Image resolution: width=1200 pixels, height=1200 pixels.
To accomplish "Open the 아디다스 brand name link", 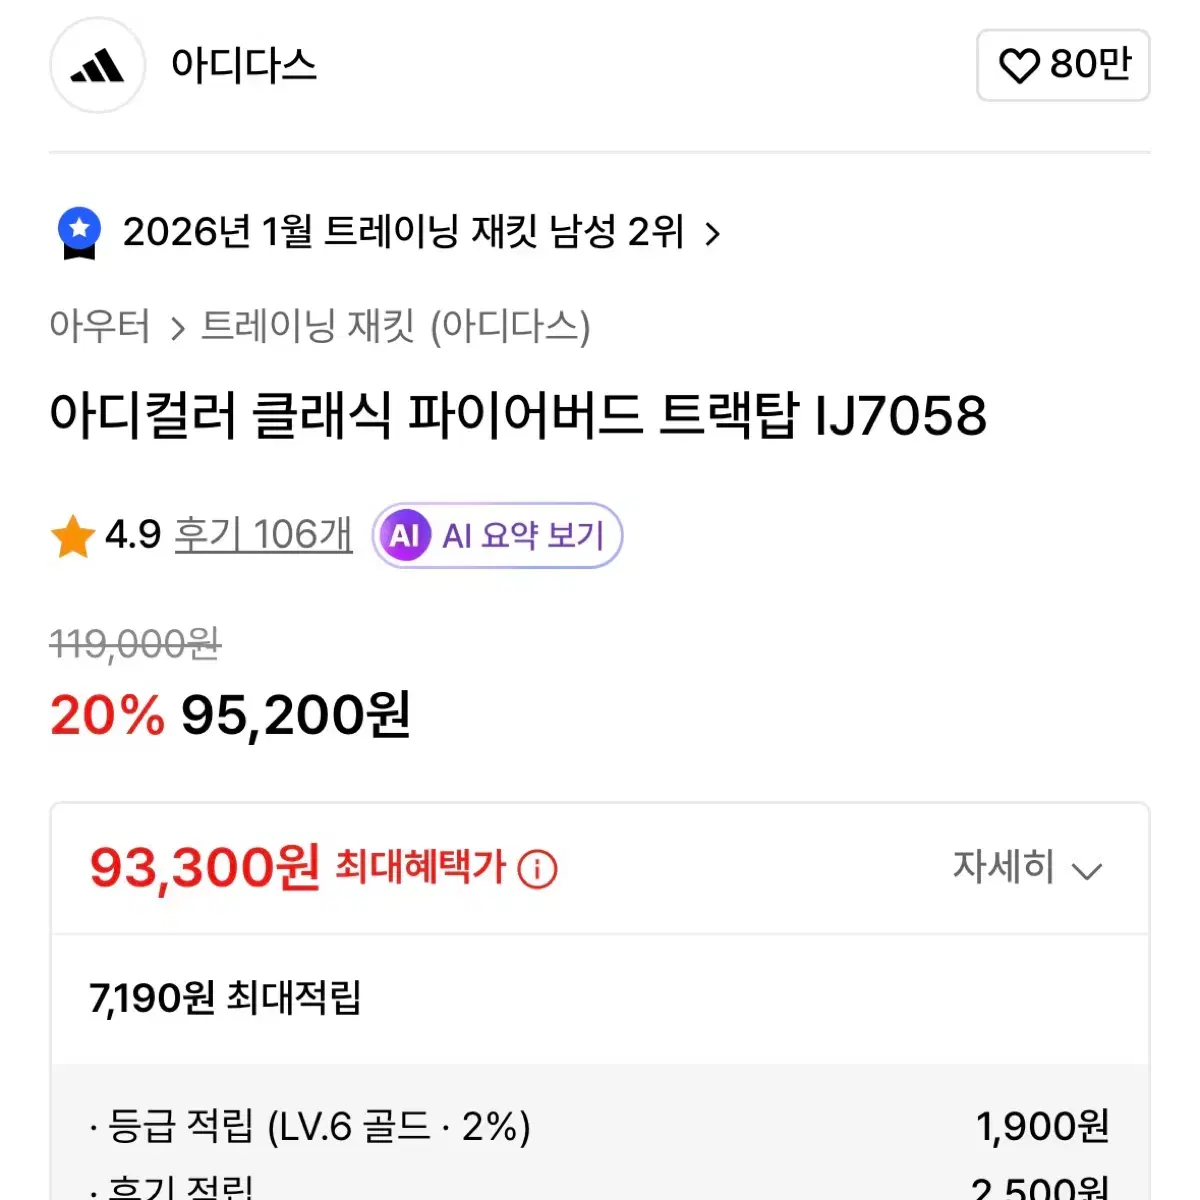I will pos(243,66).
